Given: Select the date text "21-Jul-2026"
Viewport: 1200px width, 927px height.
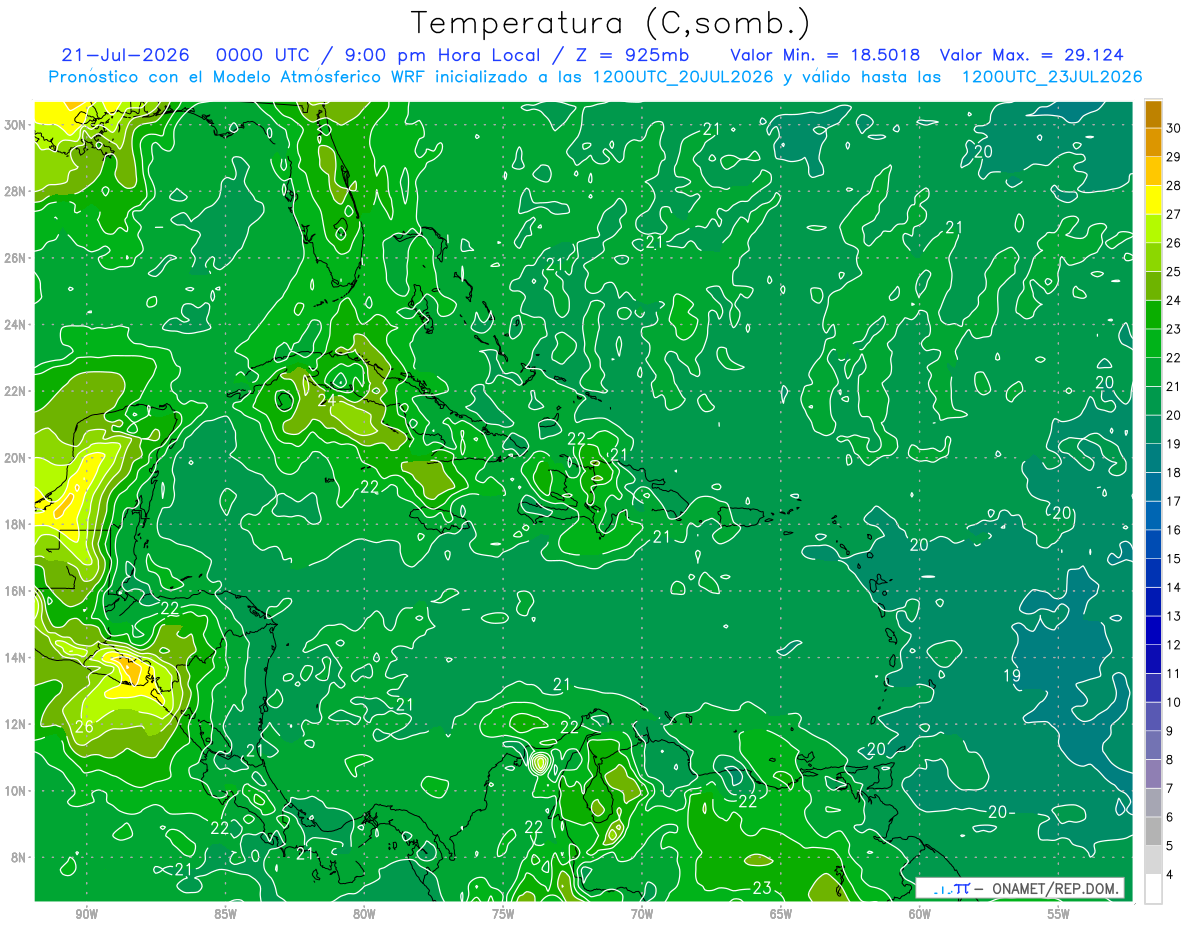Looking at the screenshot, I should point(126,54).
